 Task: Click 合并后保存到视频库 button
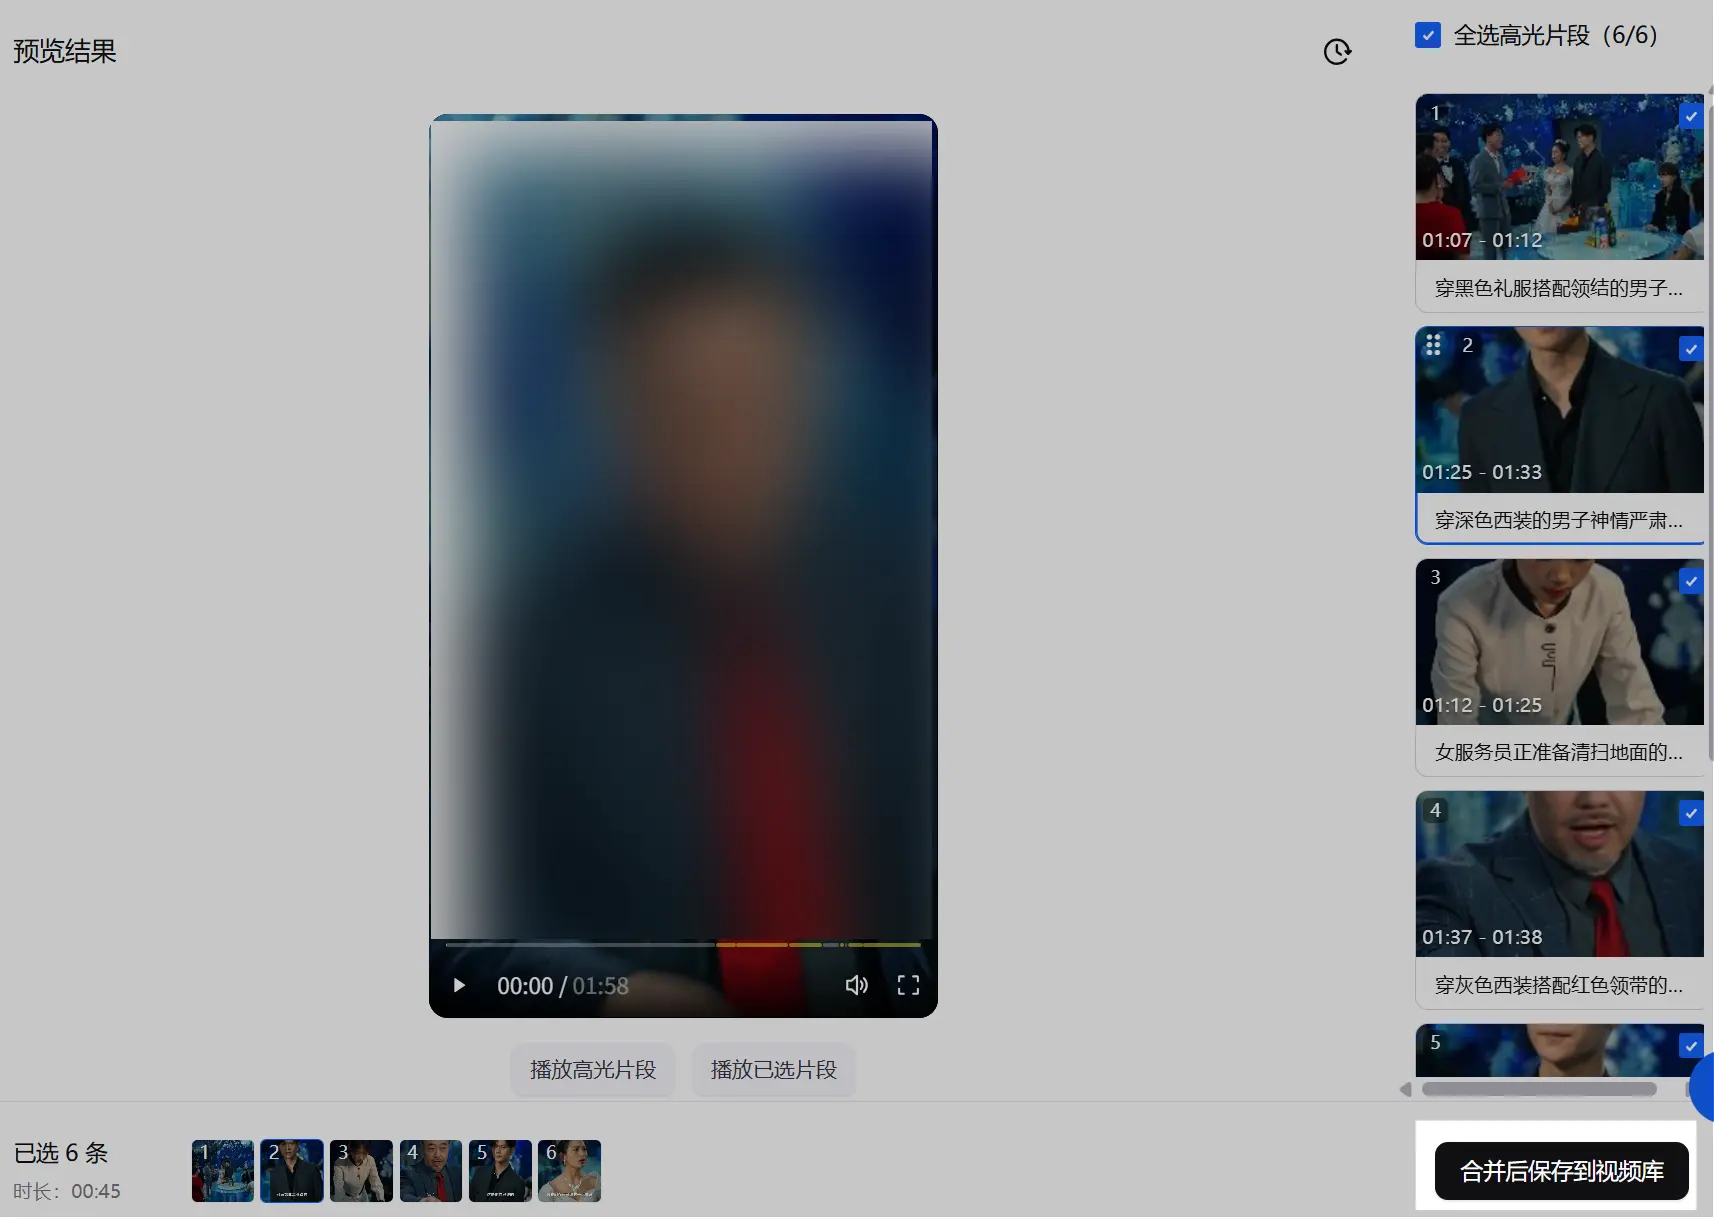click(1561, 1171)
